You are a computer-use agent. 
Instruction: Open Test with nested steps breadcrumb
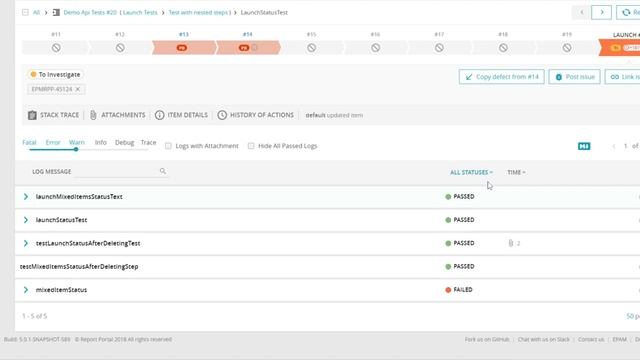click(198, 12)
